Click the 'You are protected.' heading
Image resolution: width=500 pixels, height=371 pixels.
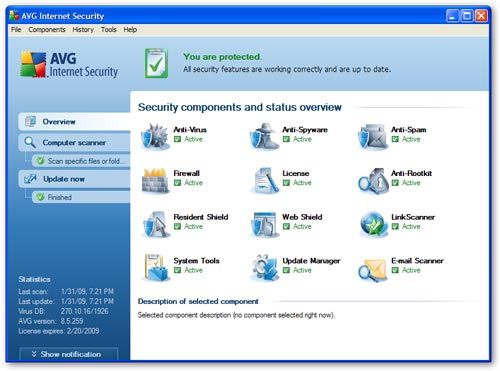point(222,57)
